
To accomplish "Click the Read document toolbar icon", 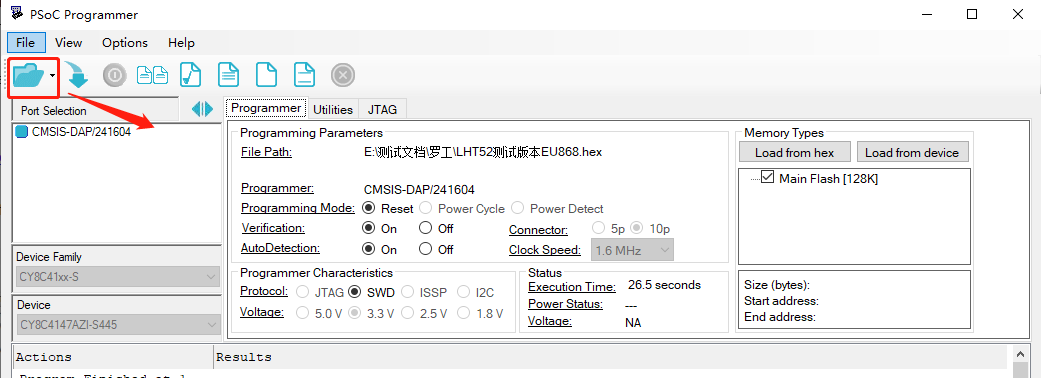I will [x=228, y=75].
